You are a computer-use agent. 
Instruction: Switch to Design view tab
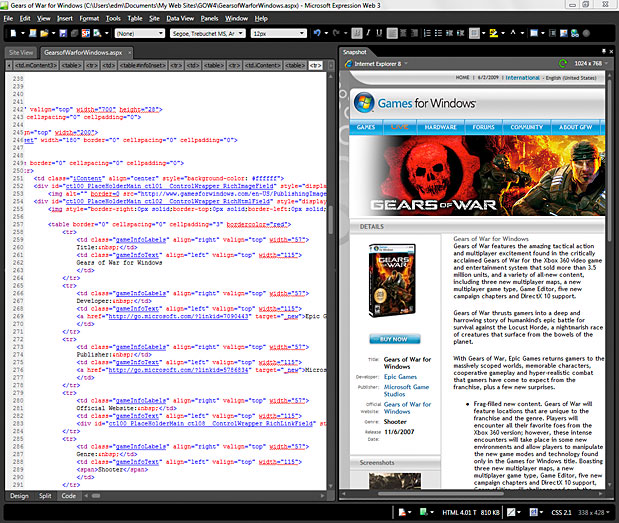19,495
